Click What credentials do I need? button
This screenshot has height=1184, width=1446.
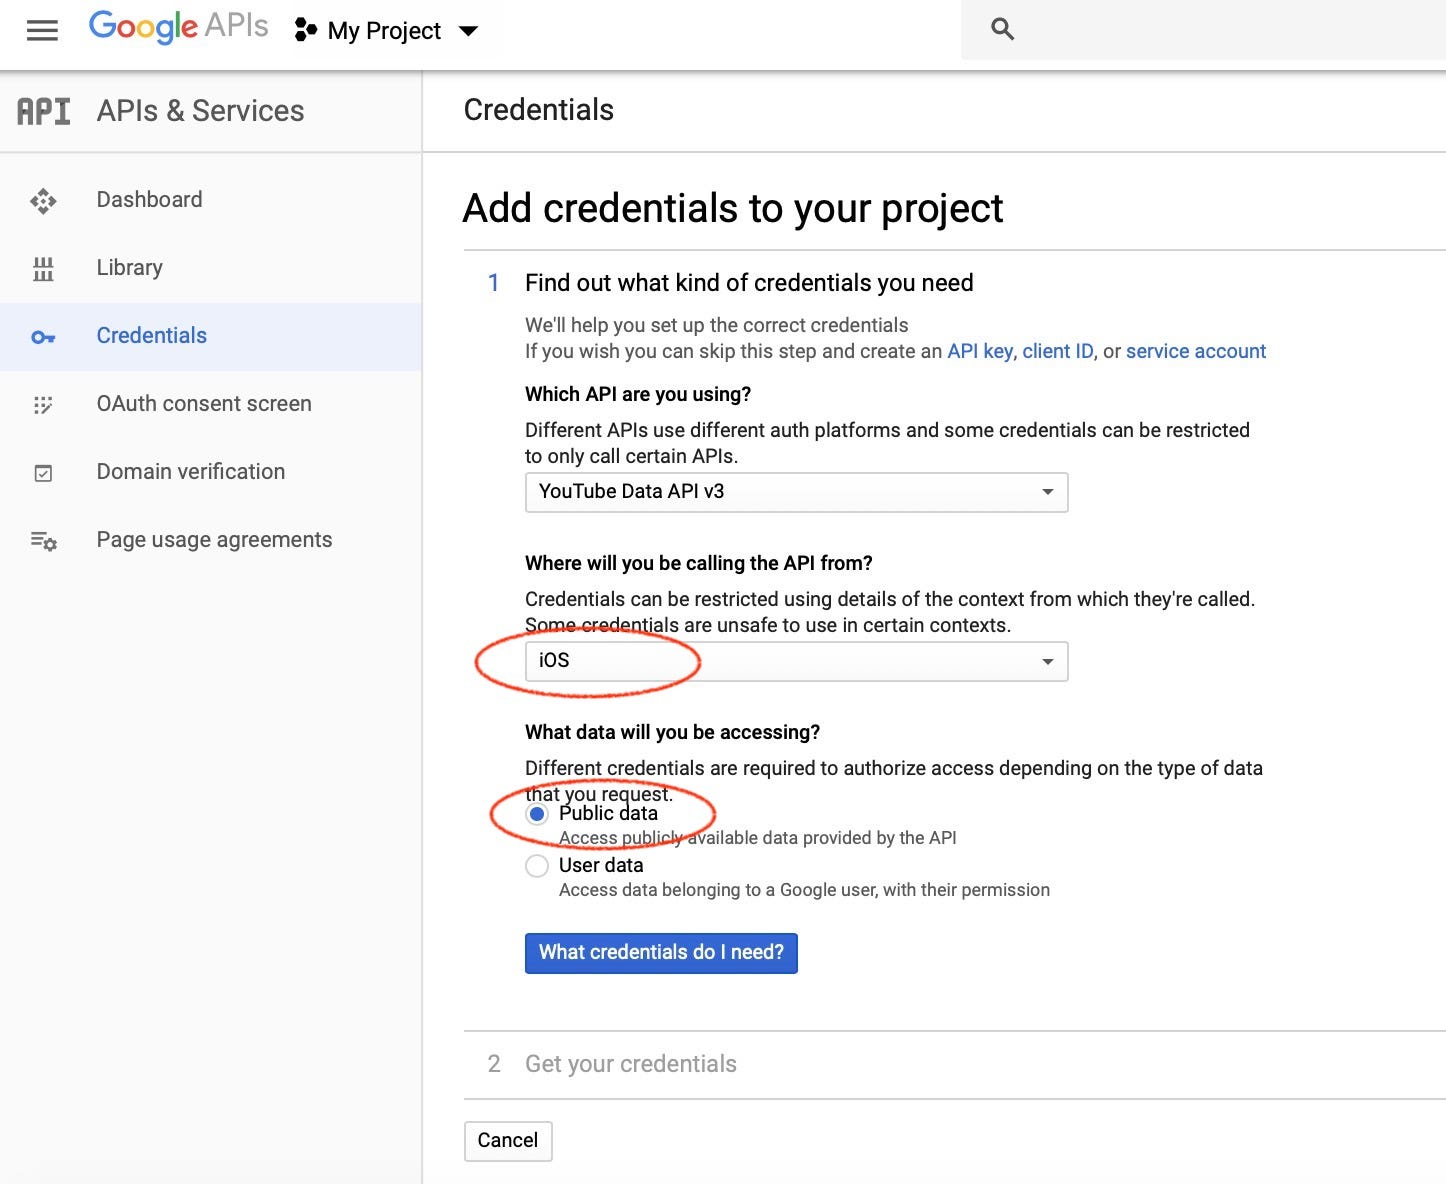coord(661,953)
